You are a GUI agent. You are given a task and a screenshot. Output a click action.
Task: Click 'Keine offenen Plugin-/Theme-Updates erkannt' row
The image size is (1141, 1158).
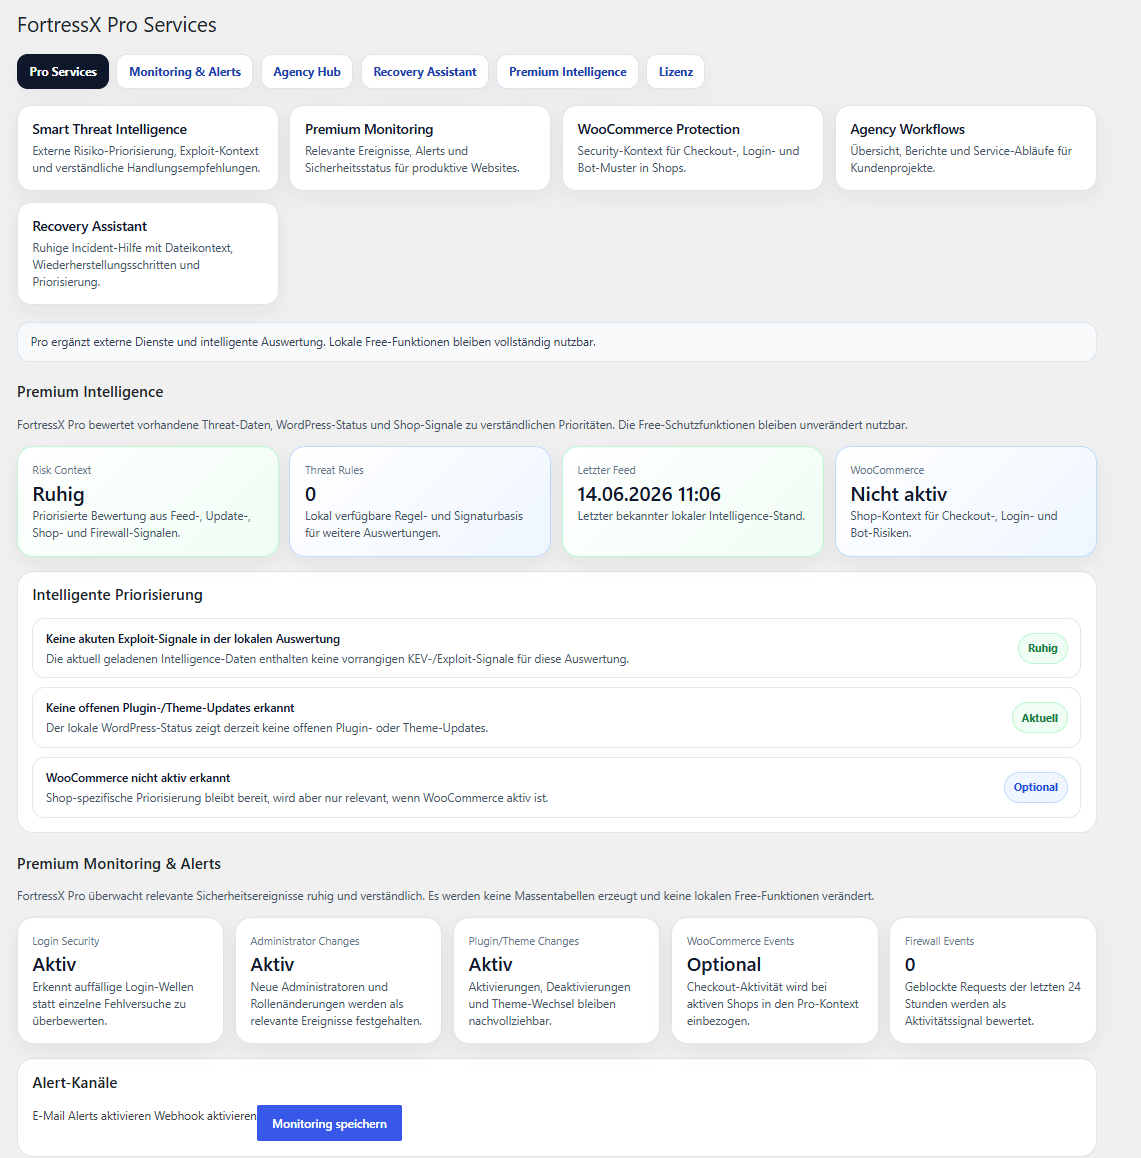(x=556, y=718)
